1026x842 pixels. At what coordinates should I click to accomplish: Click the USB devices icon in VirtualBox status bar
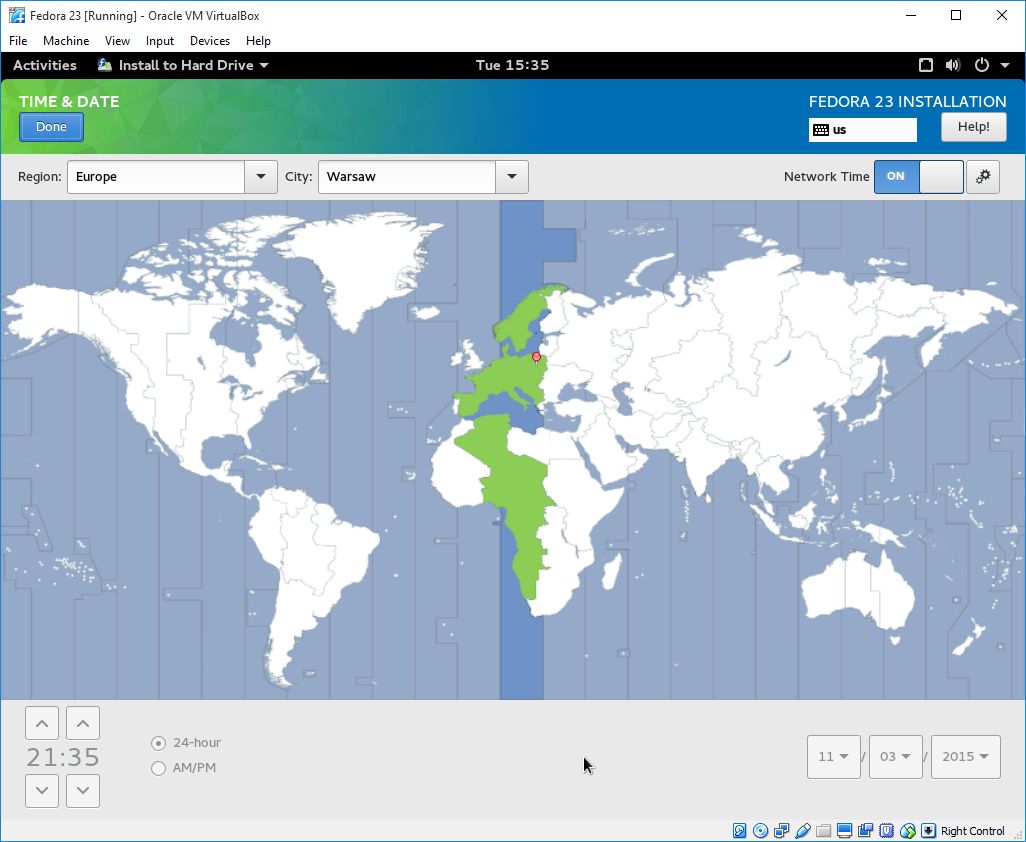pos(802,831)
